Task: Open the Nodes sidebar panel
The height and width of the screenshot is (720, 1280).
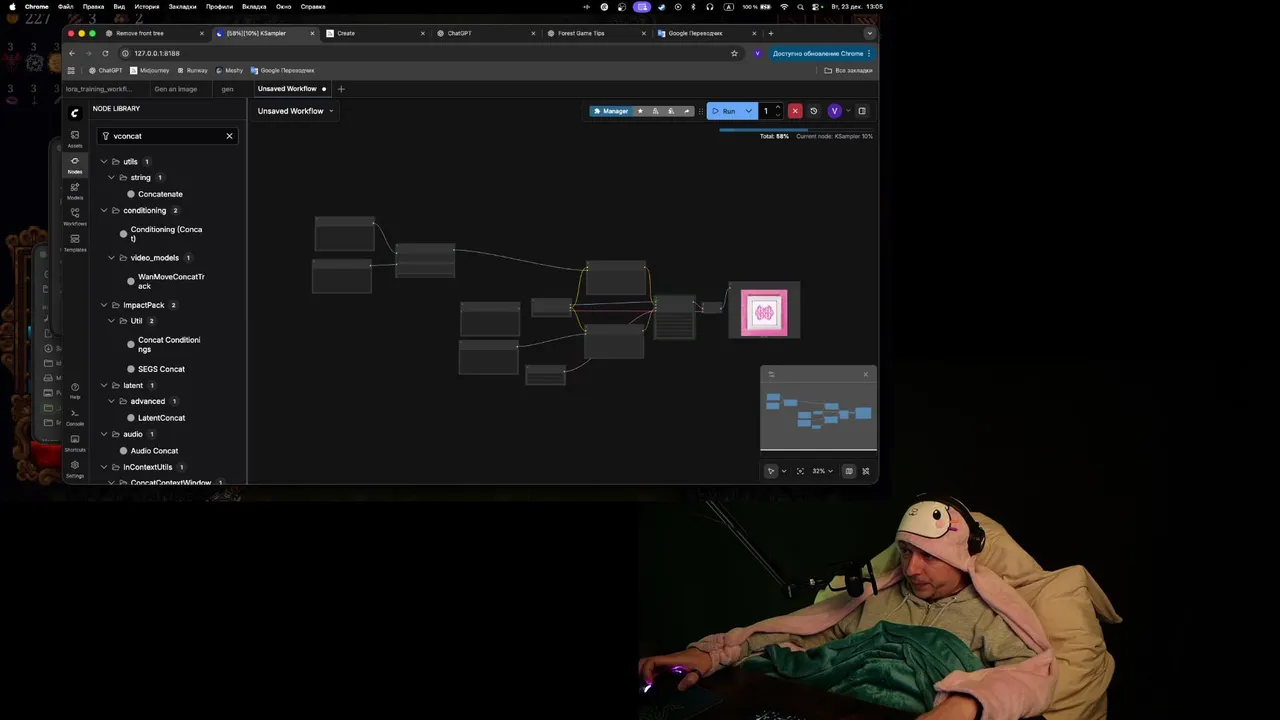Action: [x=75, y=164]
